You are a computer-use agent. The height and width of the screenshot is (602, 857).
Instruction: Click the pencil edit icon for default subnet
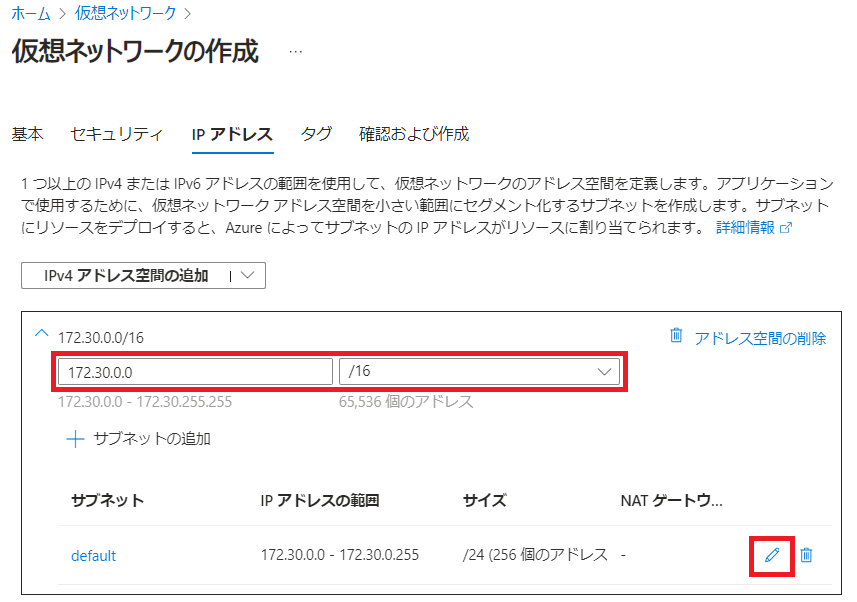[771, 555]
